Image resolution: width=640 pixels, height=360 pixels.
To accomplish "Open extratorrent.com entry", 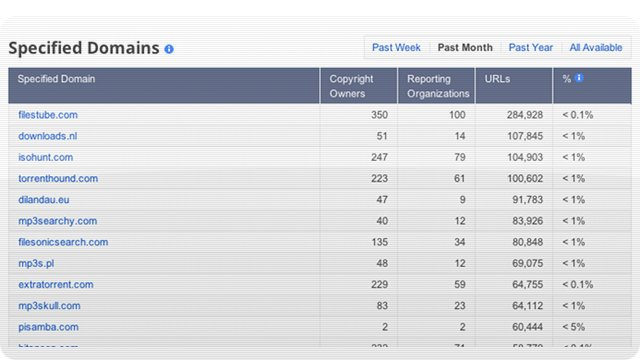I will tap(56, 284).
